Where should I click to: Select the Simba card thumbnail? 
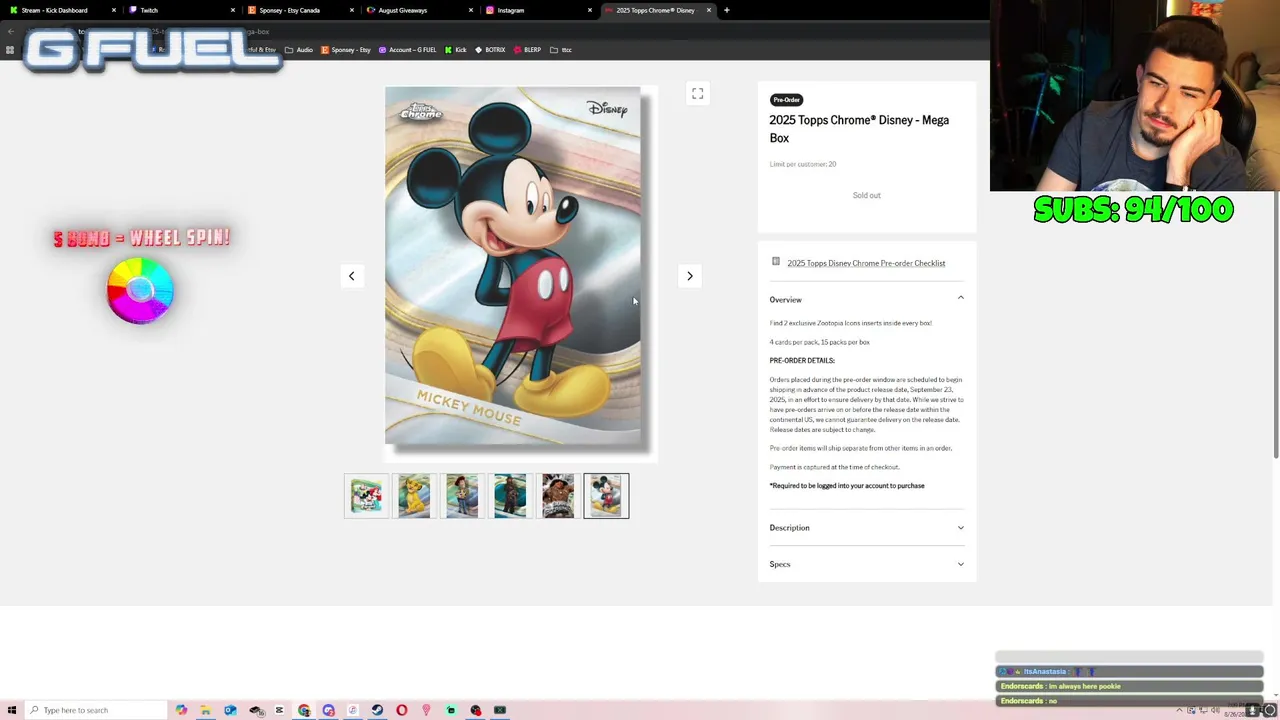coord(414,496)
